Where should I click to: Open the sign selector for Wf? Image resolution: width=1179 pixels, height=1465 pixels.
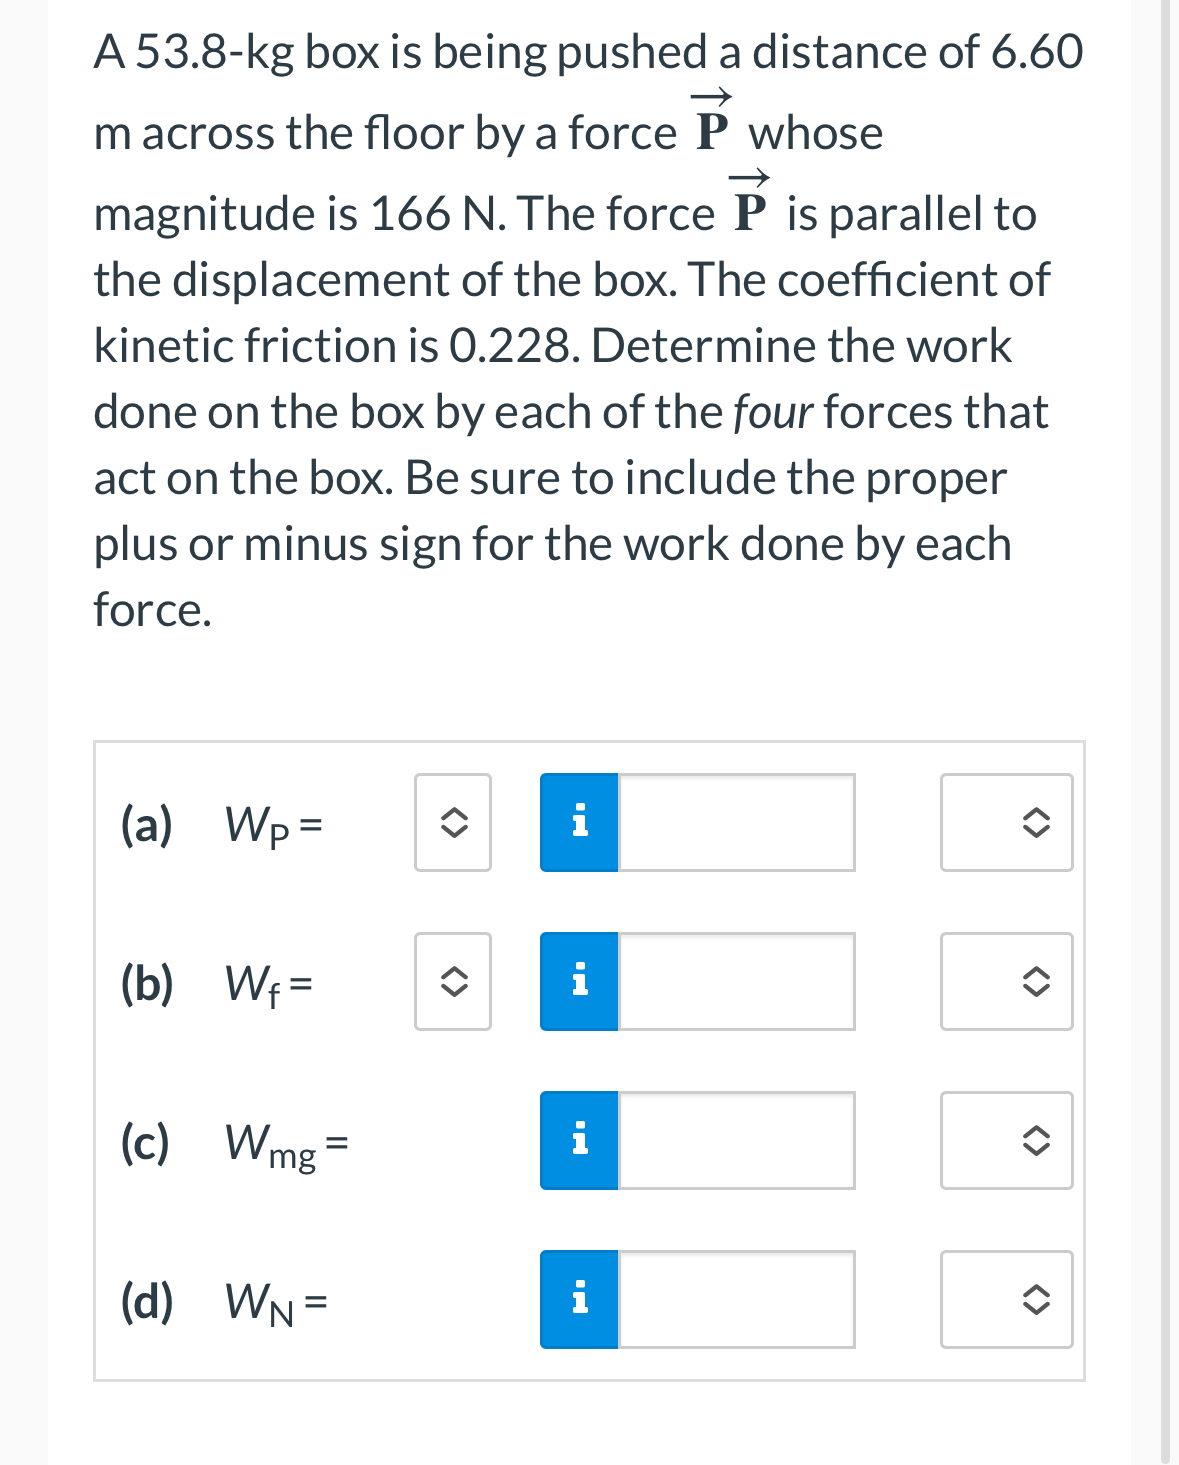tap(452, 982)
